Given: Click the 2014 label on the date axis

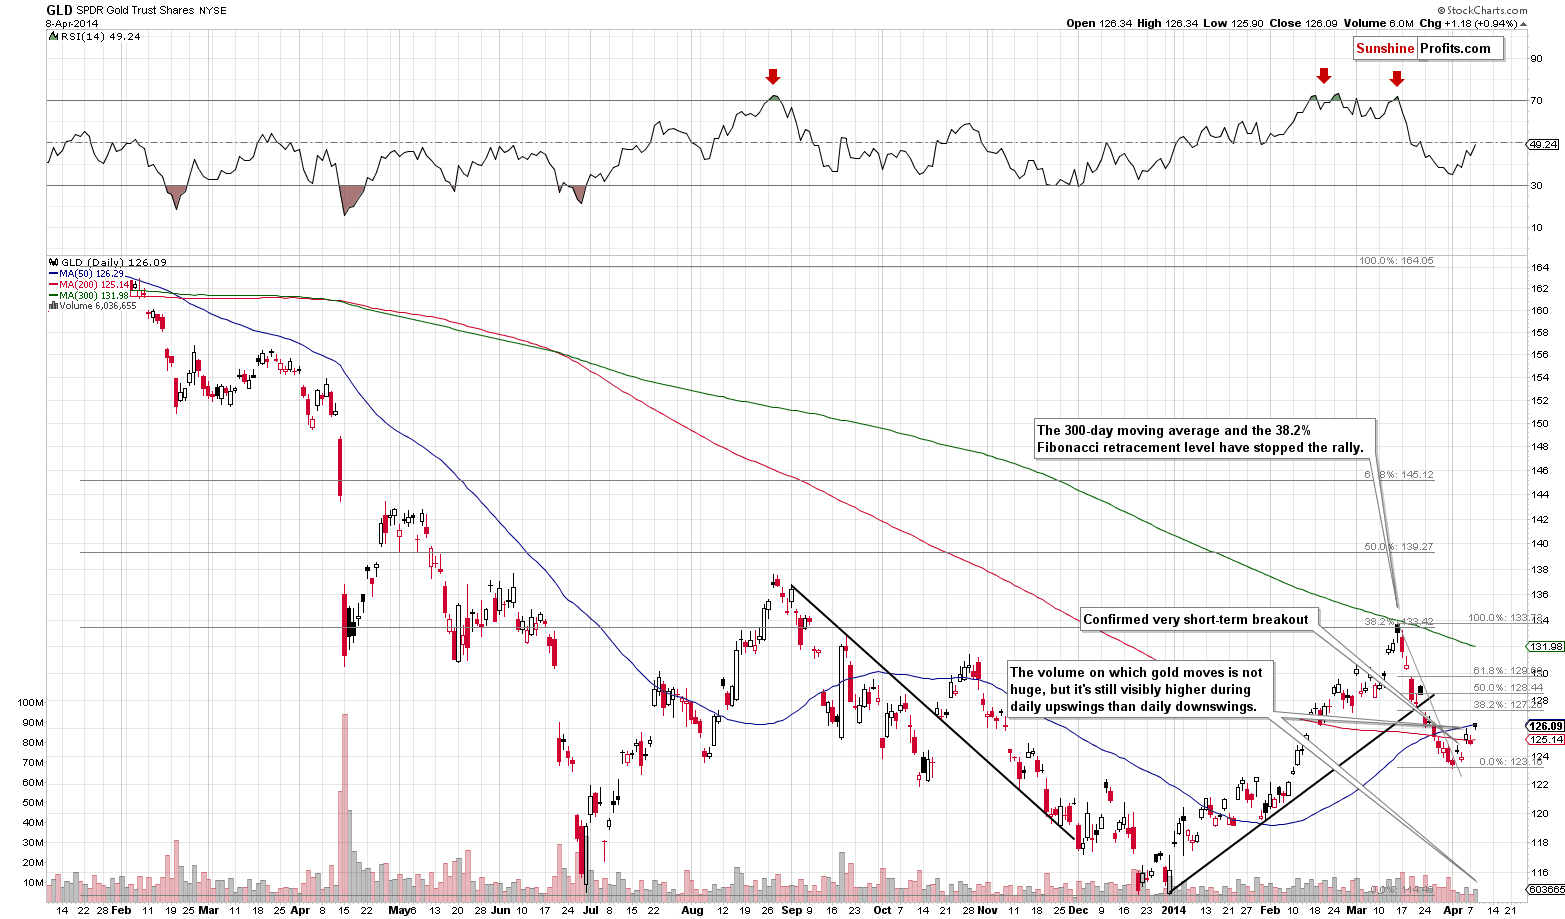Looking at the screenshot, I should coord(1174,911).
